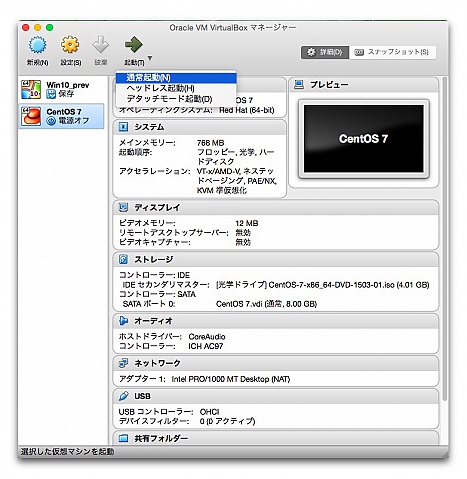
Task: Click the CentOS 7.vdi SATA port entry
Action: pos(266,304)
